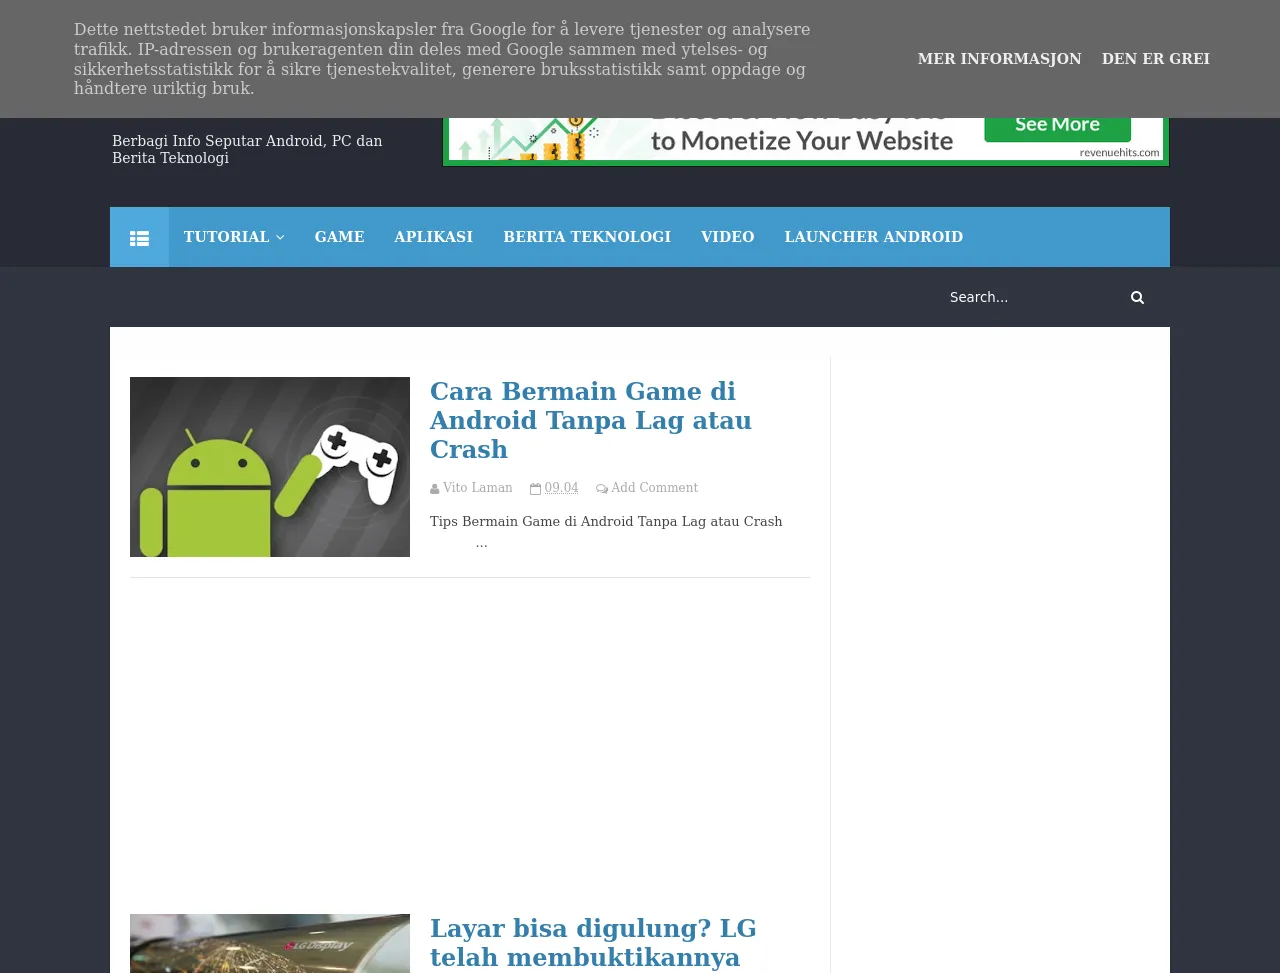Open article Layar bisa digulung LG

click(593, 943)
